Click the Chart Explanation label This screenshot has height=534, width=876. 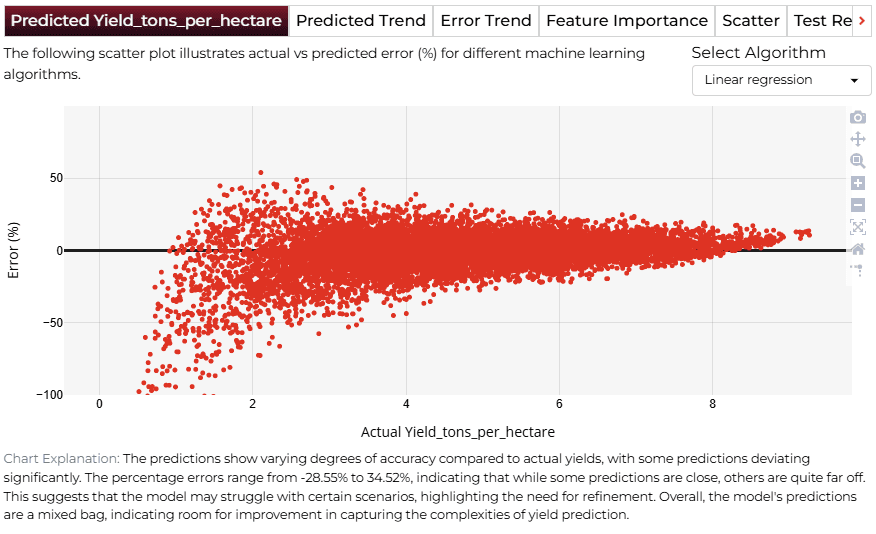pyautogui.click(x=61, y=459)
